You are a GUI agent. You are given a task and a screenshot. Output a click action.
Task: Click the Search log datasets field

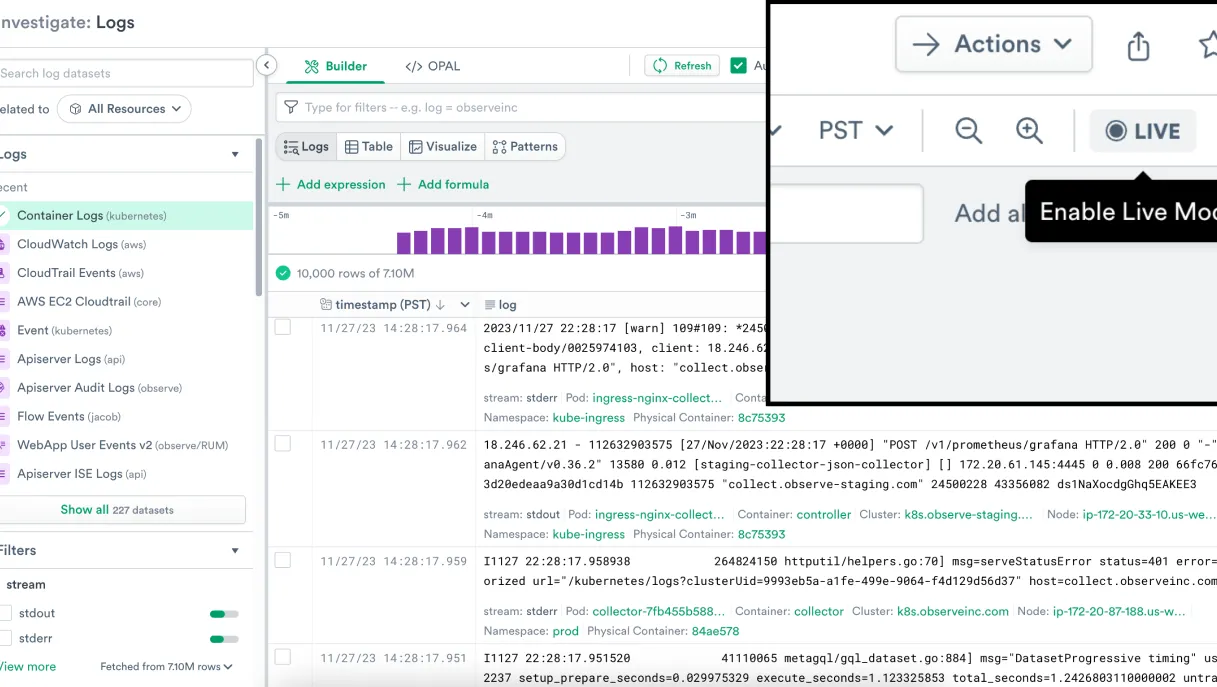coord(125,73)
